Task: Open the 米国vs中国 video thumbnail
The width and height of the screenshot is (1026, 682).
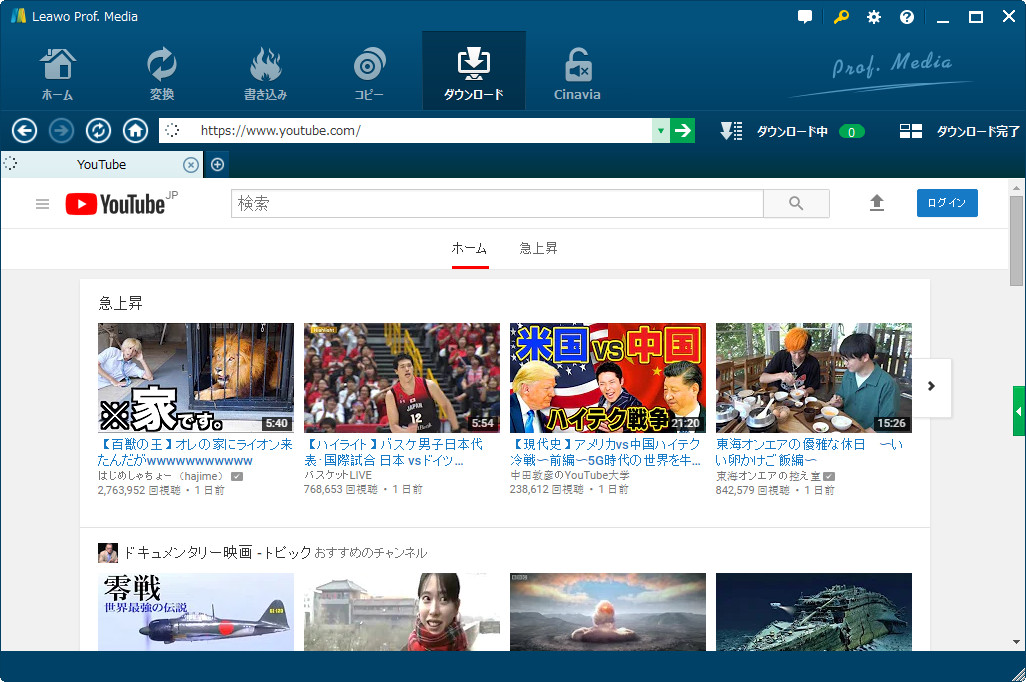Action: click(608, 378)
